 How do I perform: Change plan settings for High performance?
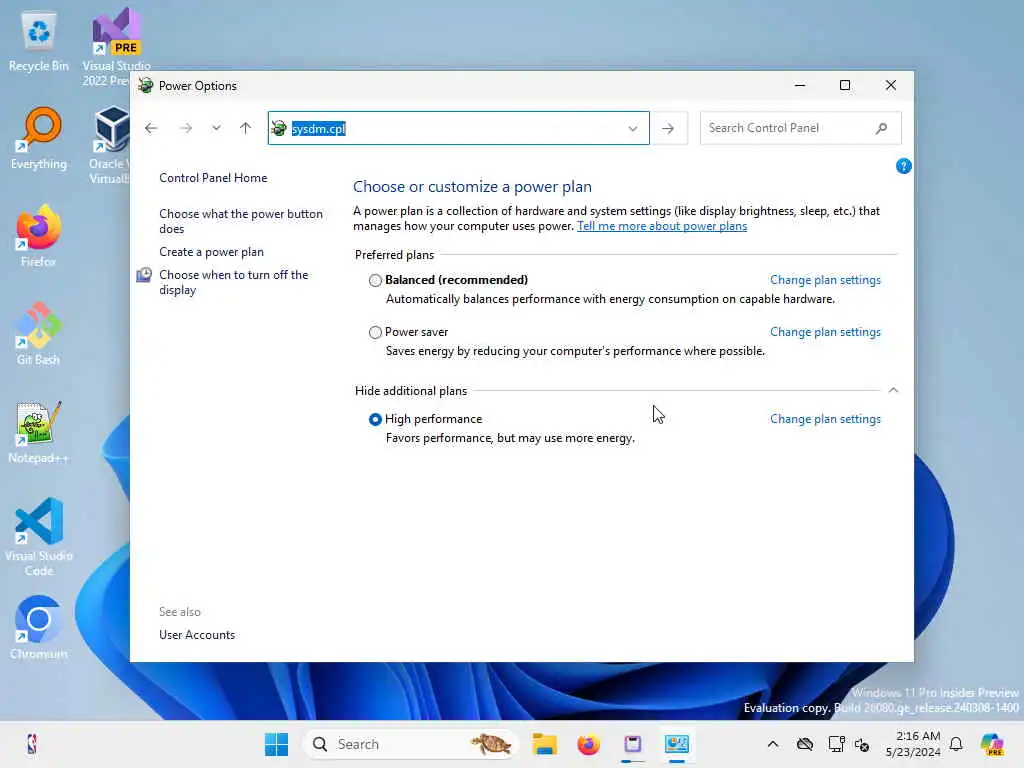tap(825, 419)
